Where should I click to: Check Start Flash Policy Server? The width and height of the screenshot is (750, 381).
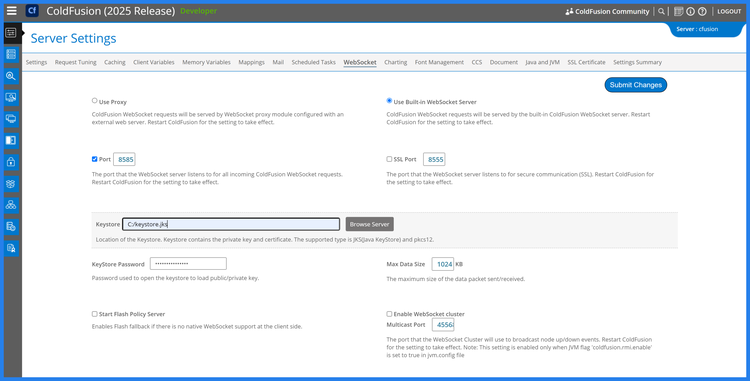95,314
